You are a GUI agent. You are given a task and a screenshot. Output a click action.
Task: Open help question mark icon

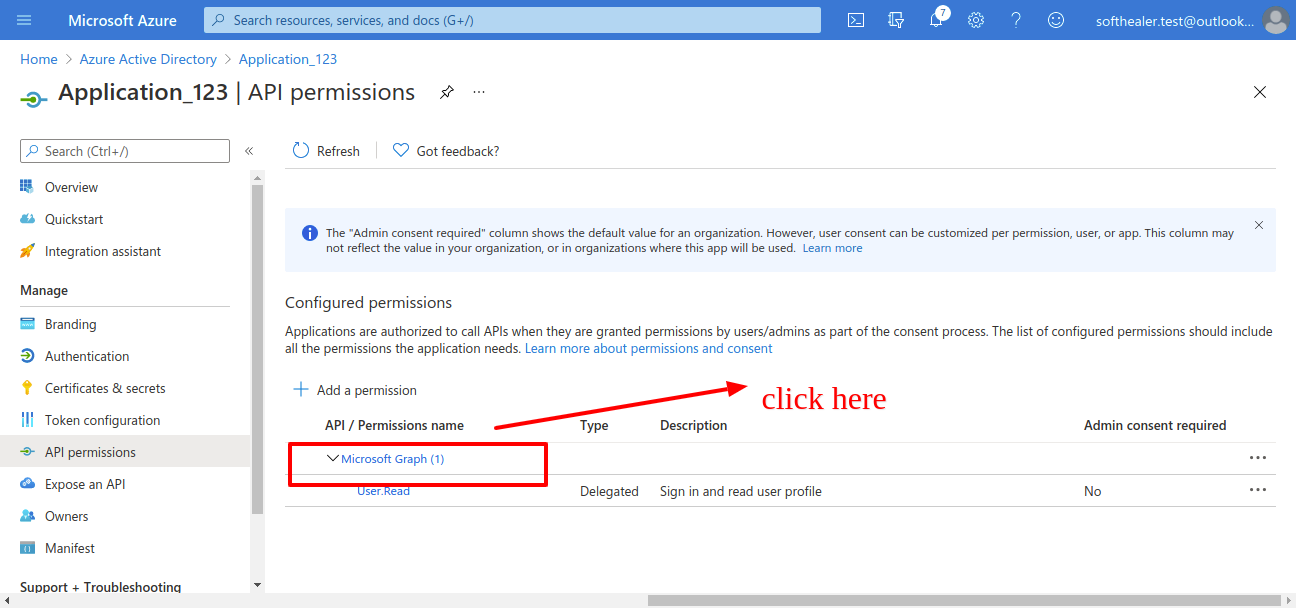click(x=1016, y=20)
